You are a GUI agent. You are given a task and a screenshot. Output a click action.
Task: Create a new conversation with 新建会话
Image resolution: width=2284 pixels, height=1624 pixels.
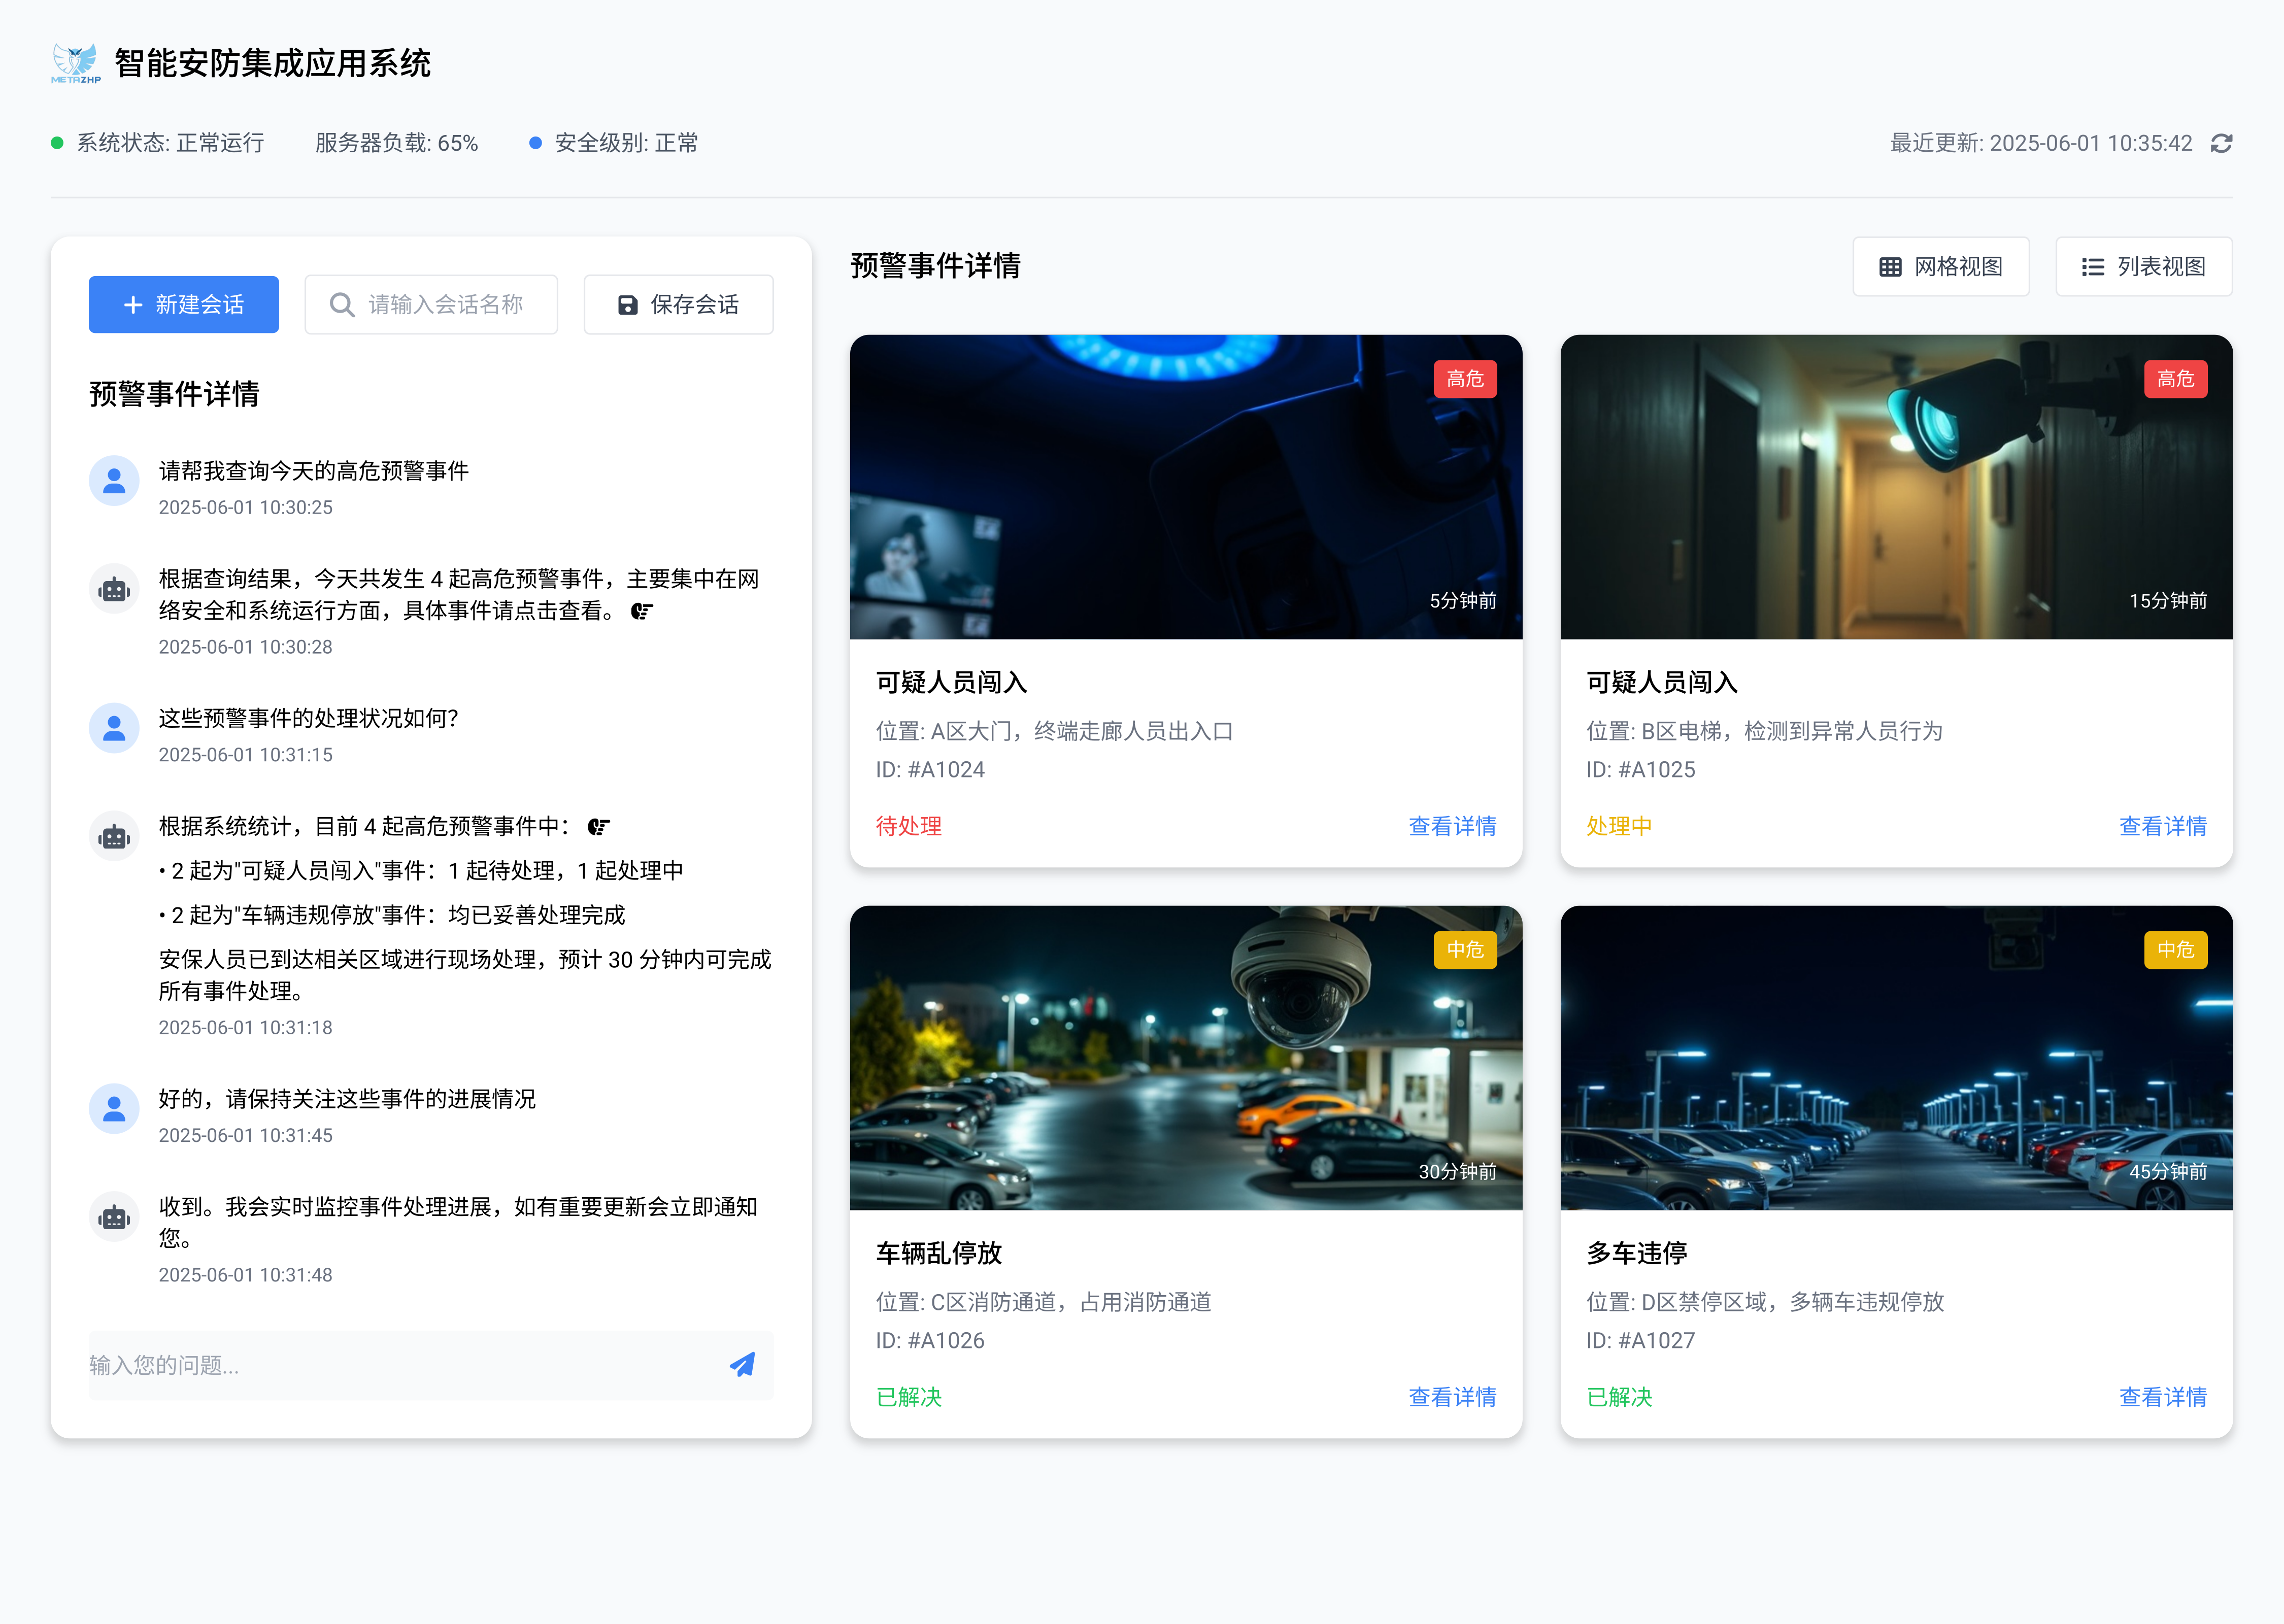coord(183,305)
